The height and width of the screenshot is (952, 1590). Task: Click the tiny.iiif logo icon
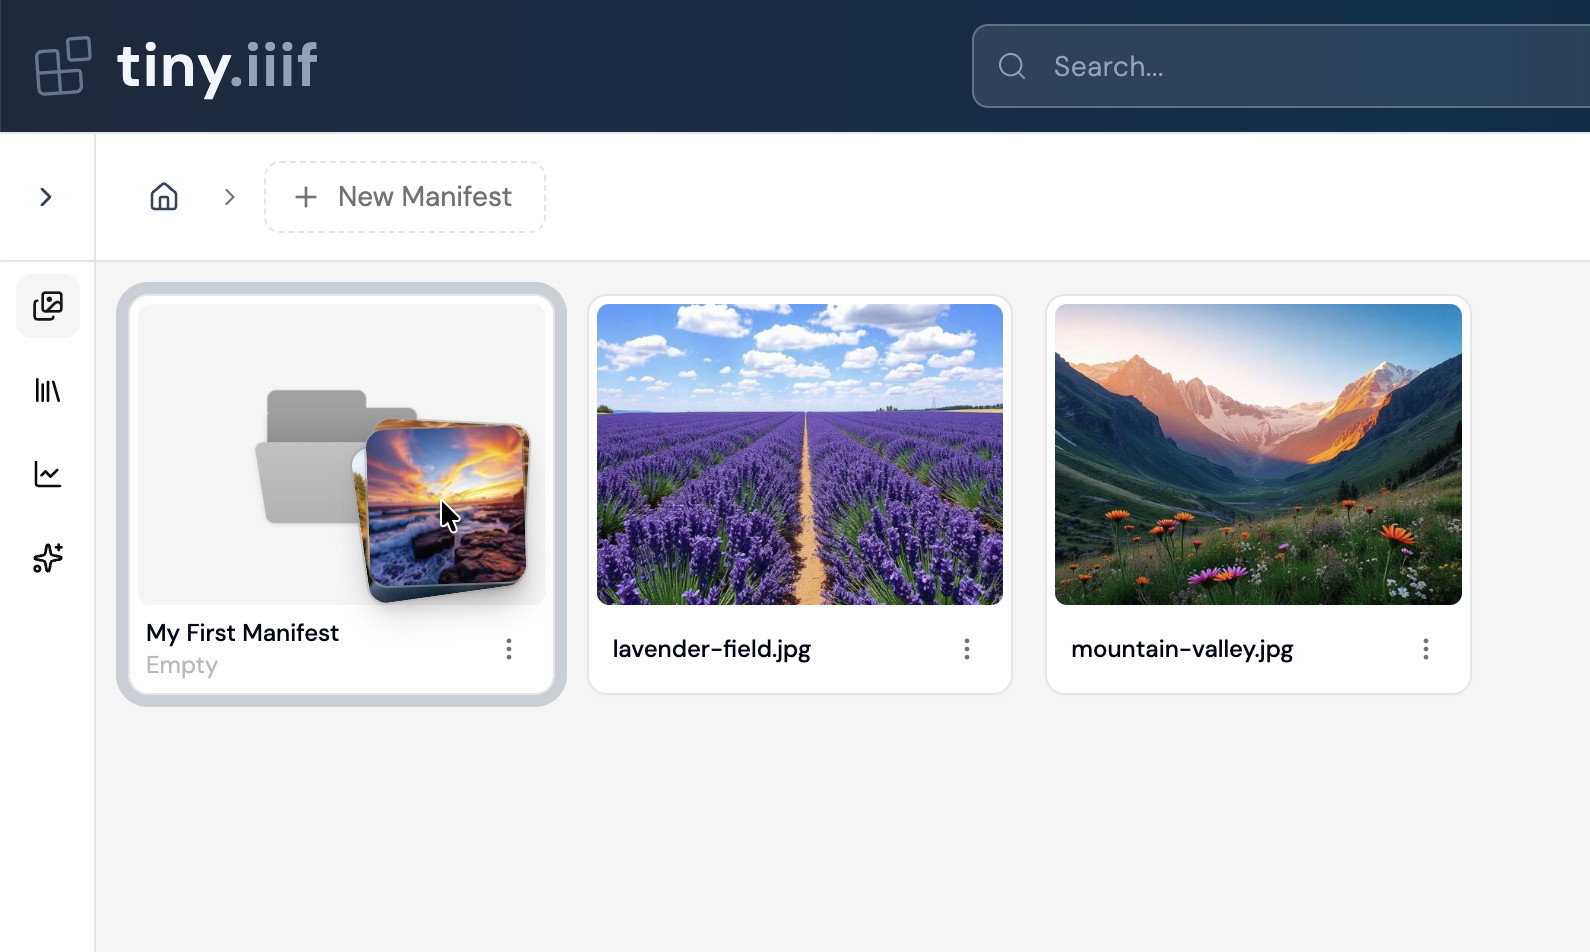pyautogui.click(x=63, y=66)
